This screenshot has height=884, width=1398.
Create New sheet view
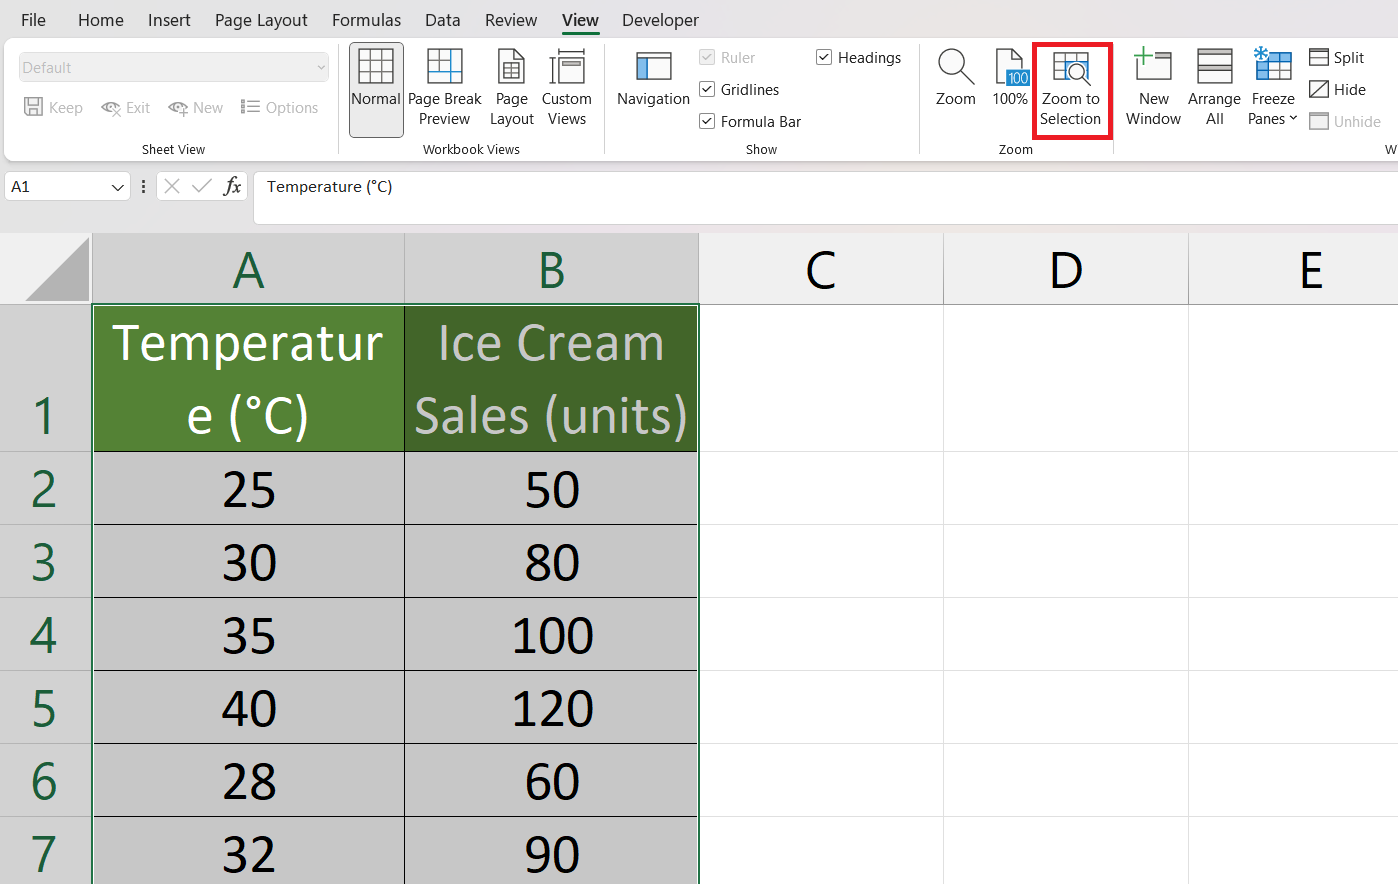[x=196, y=108]
